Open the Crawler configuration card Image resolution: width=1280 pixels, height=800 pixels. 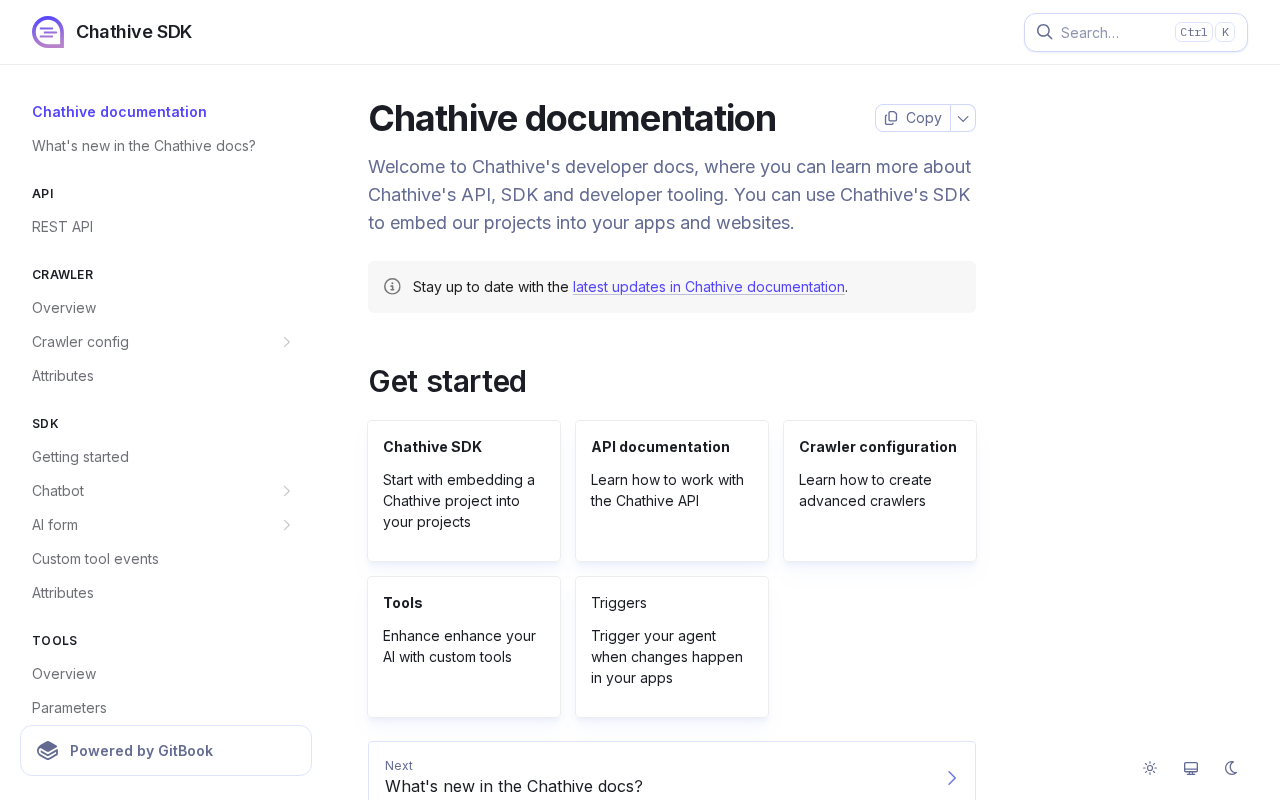click(x=880, y=491)
